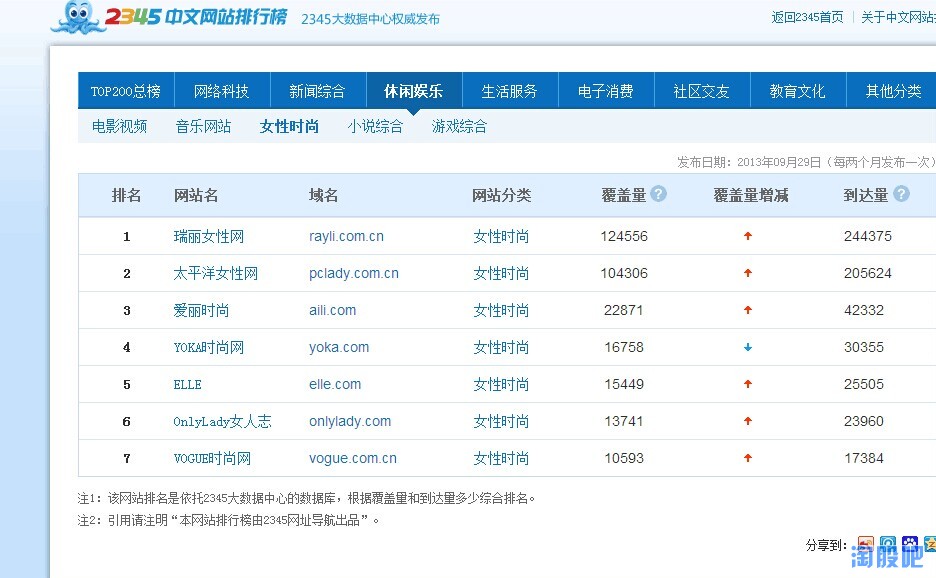Select the reach value 17384
936x578 pixels.
[864, 459]
